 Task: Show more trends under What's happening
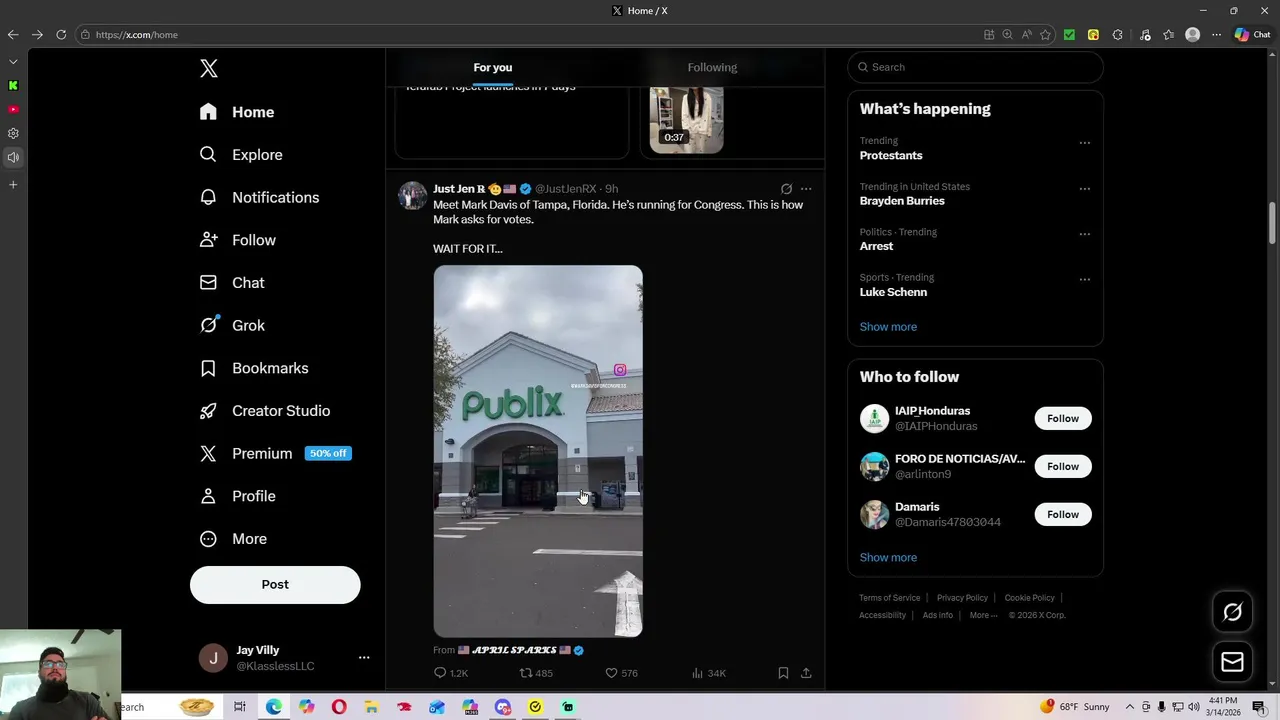888,327
